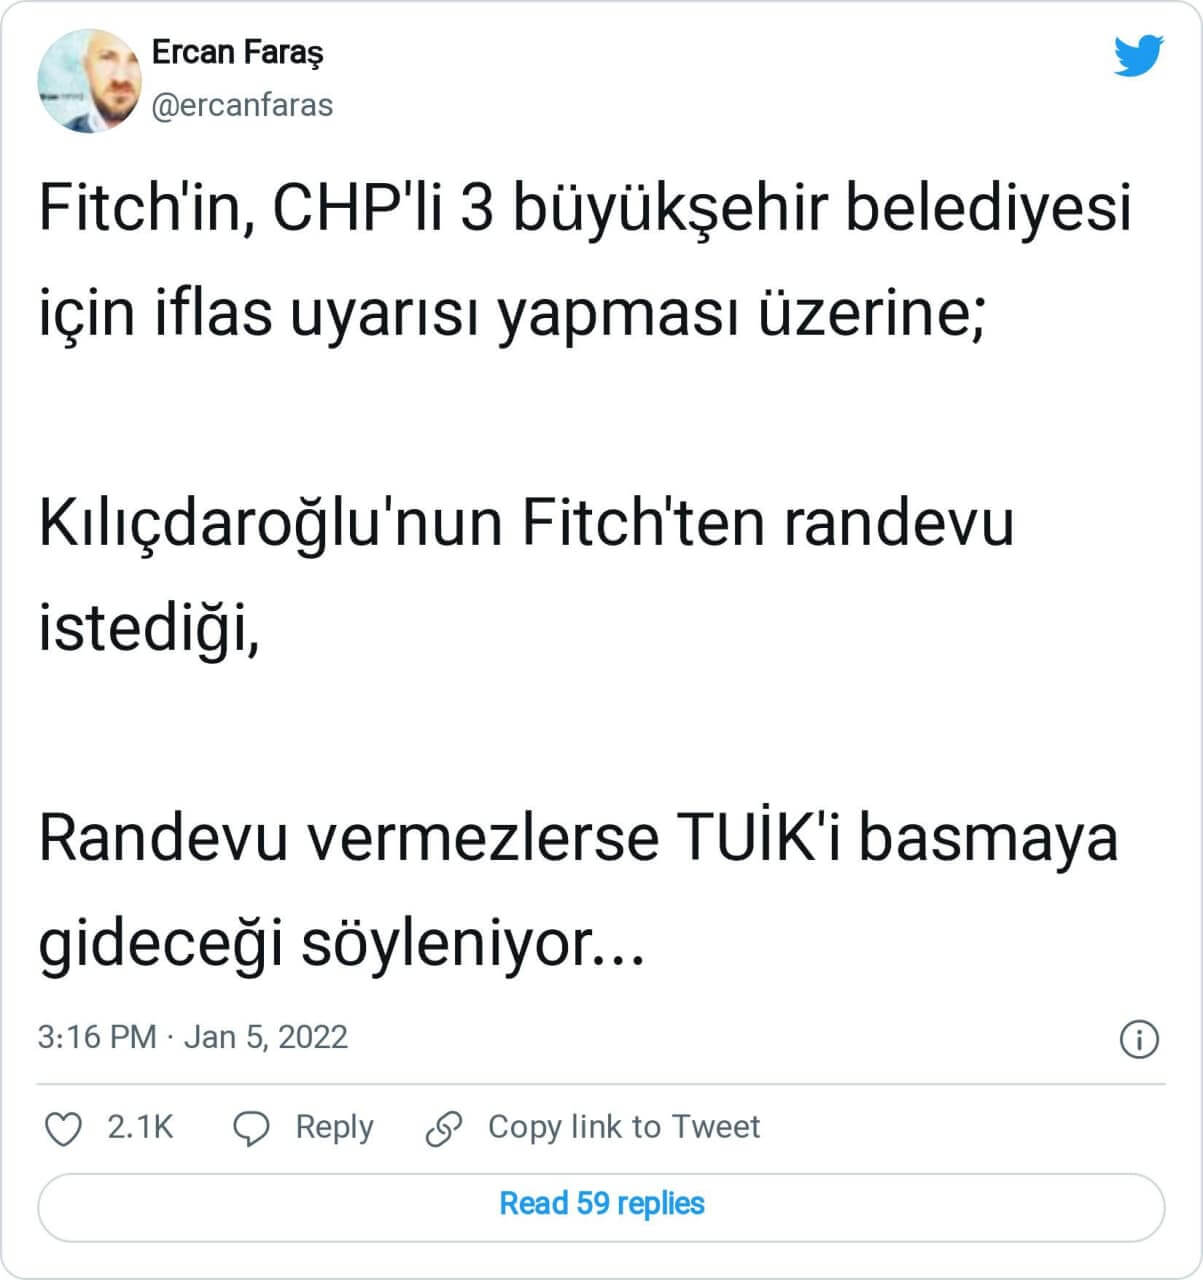Open the @ercanfaras handle link
1203x1280 pixels.
242,105
